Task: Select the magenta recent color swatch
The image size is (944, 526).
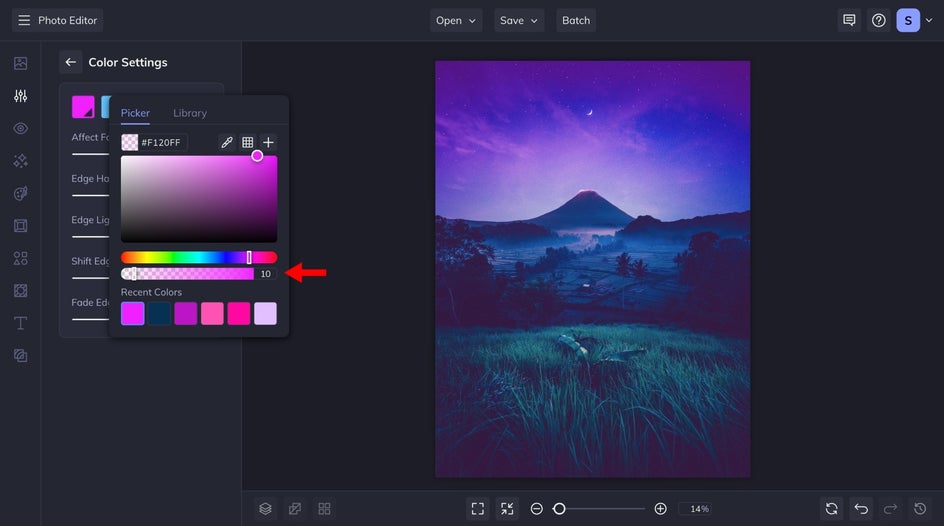Action: [132, 314]
